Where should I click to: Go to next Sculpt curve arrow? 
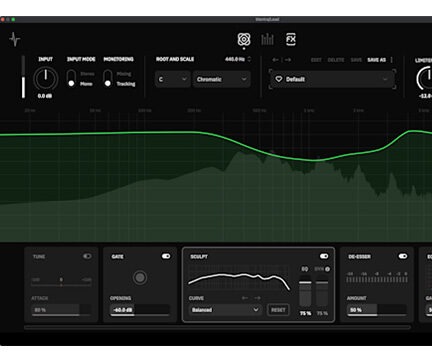click(257, 298)
